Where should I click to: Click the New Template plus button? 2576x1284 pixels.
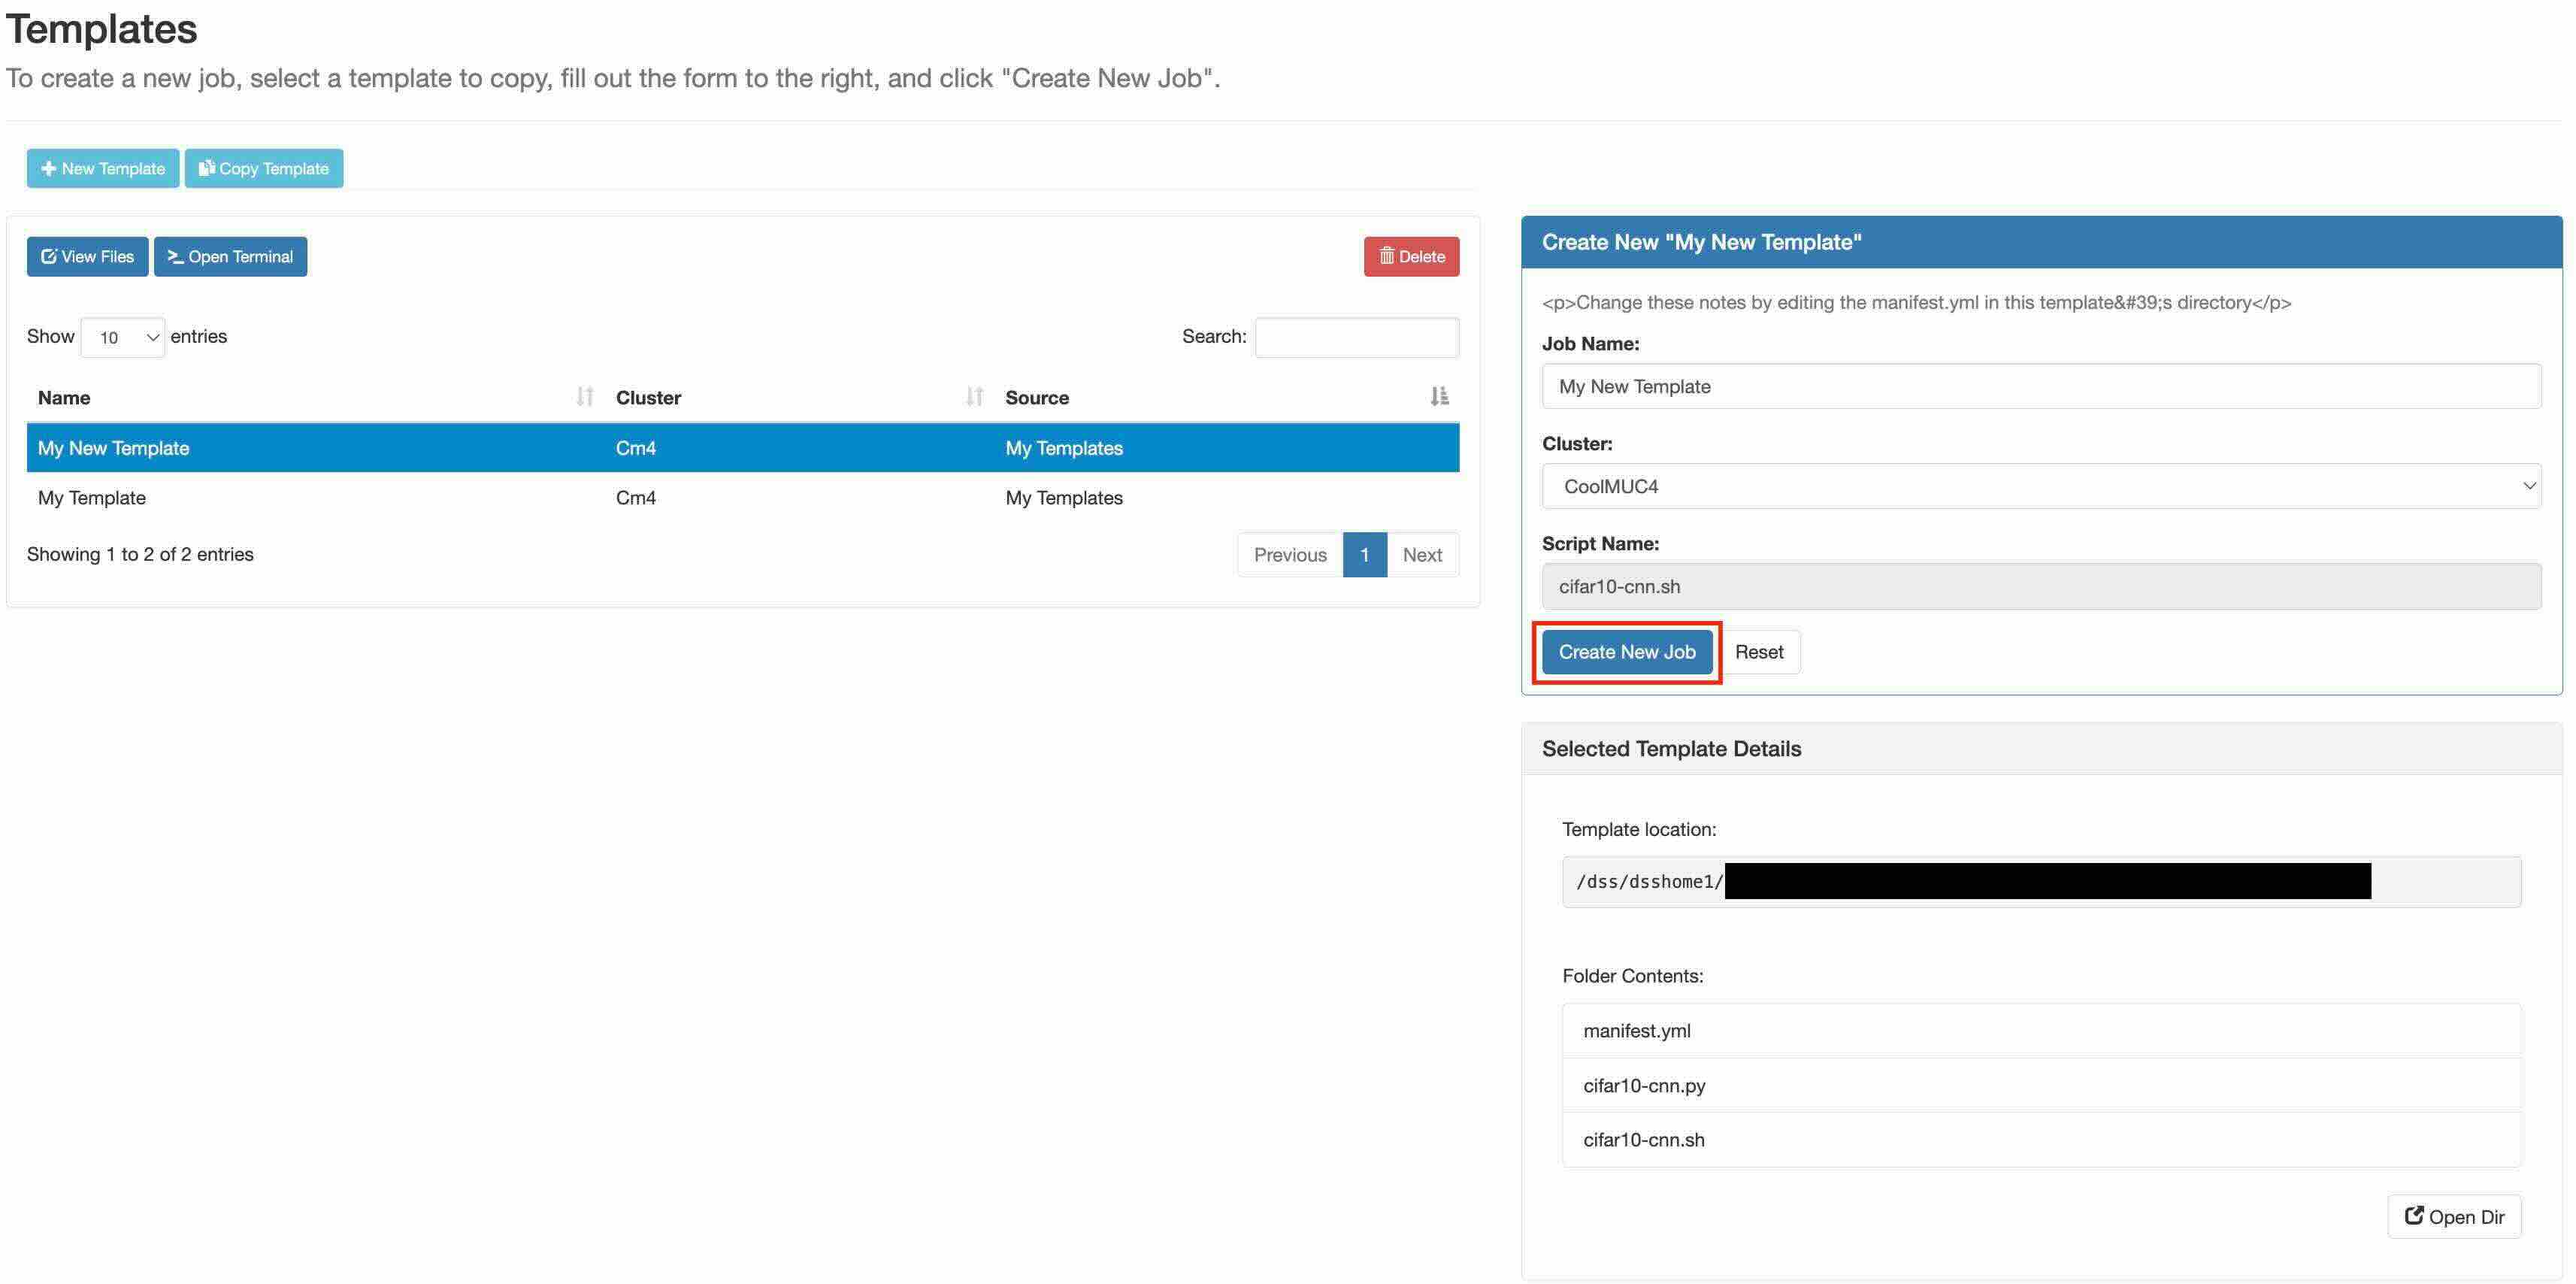102,168
